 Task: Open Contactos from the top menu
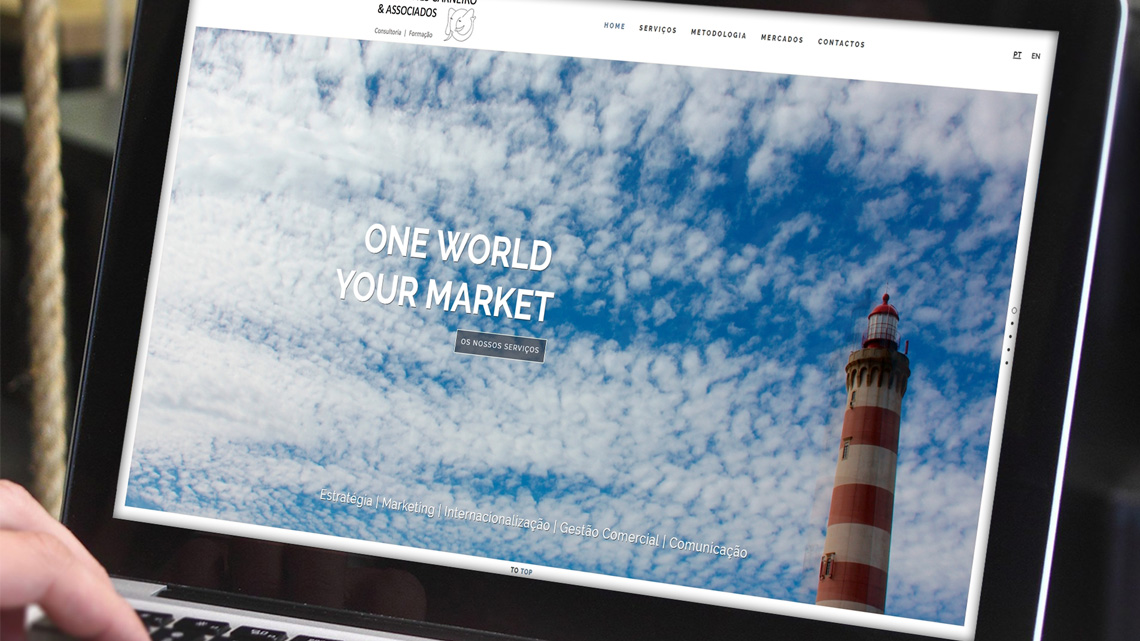pos(841,43)
